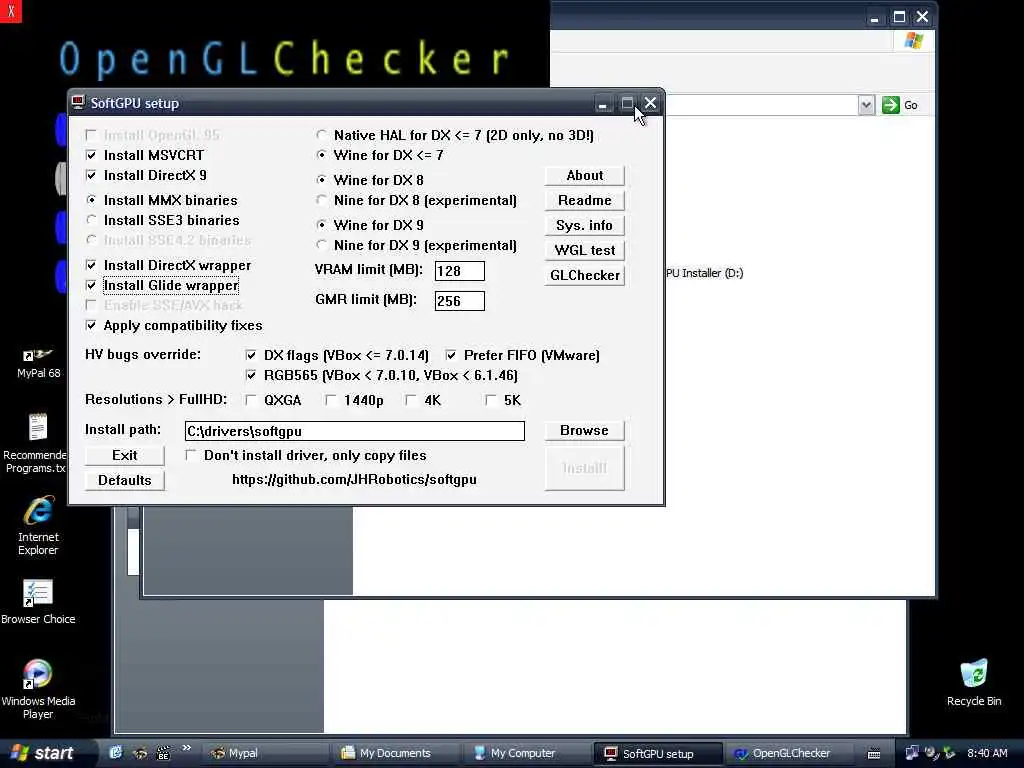This screenshot has width=1024, height=768.
Task: Click the Exit button
Action: [125, 455]
